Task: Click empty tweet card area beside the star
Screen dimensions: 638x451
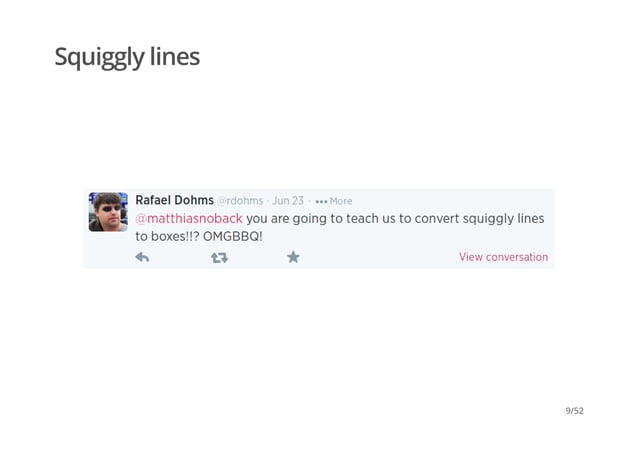Action: tap(378, 257)
